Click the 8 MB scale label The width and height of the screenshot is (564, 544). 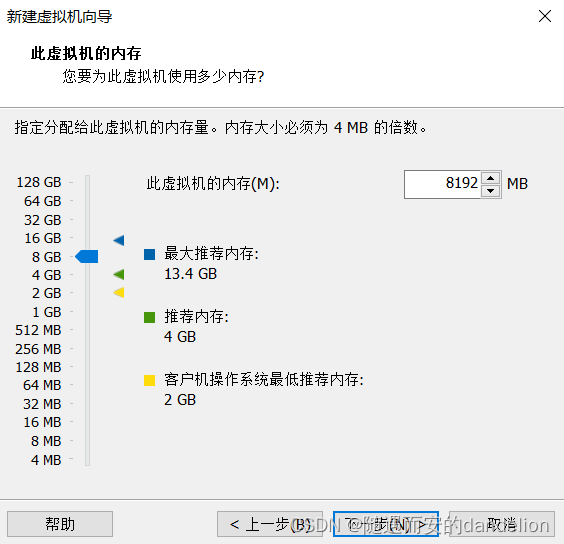(46, 441)
